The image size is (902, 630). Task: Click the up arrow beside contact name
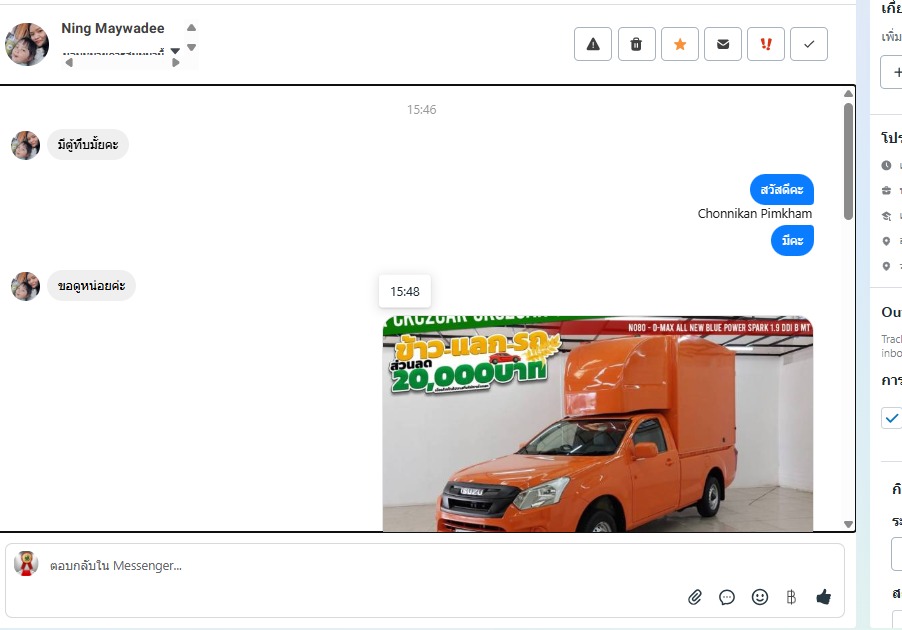192,28
